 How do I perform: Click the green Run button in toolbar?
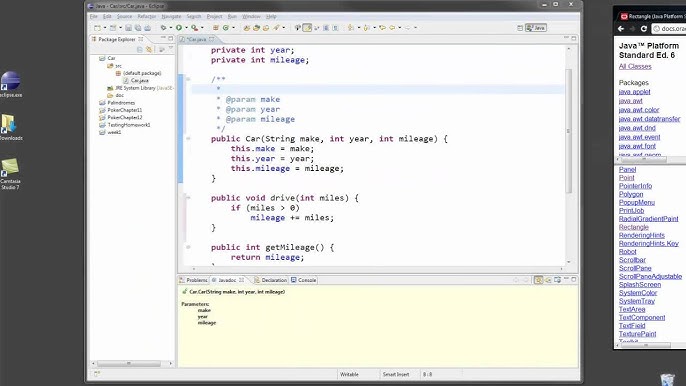point(179,28)
